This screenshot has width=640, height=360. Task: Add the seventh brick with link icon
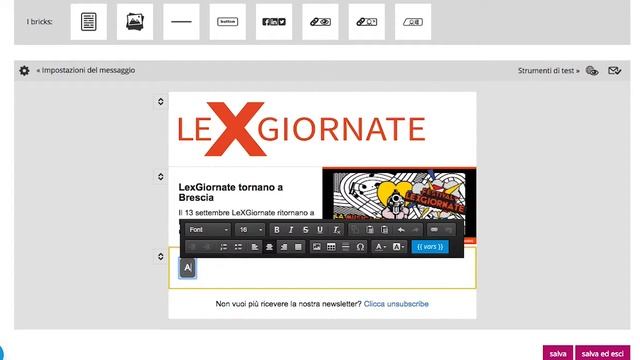367,22
